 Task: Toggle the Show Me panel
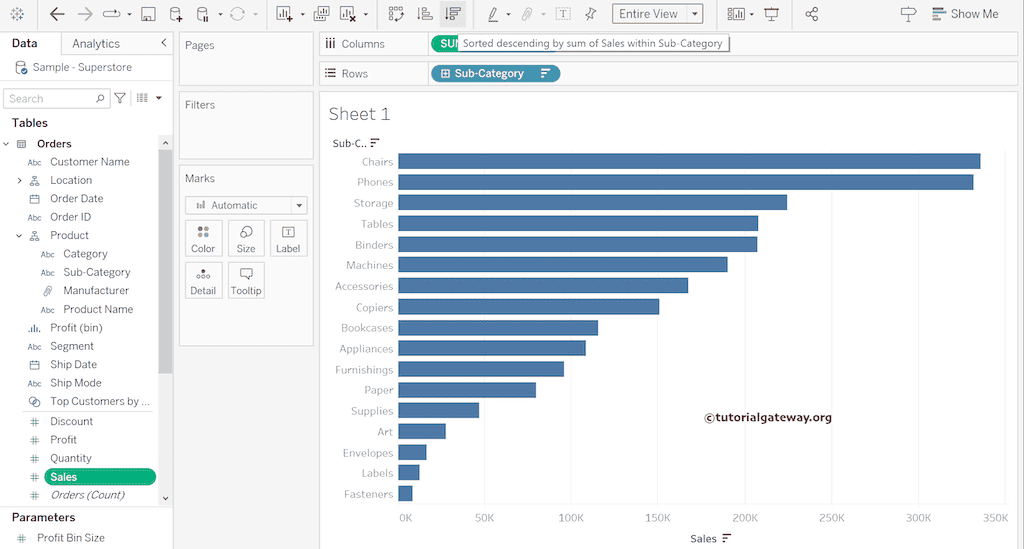coord(964,14)
